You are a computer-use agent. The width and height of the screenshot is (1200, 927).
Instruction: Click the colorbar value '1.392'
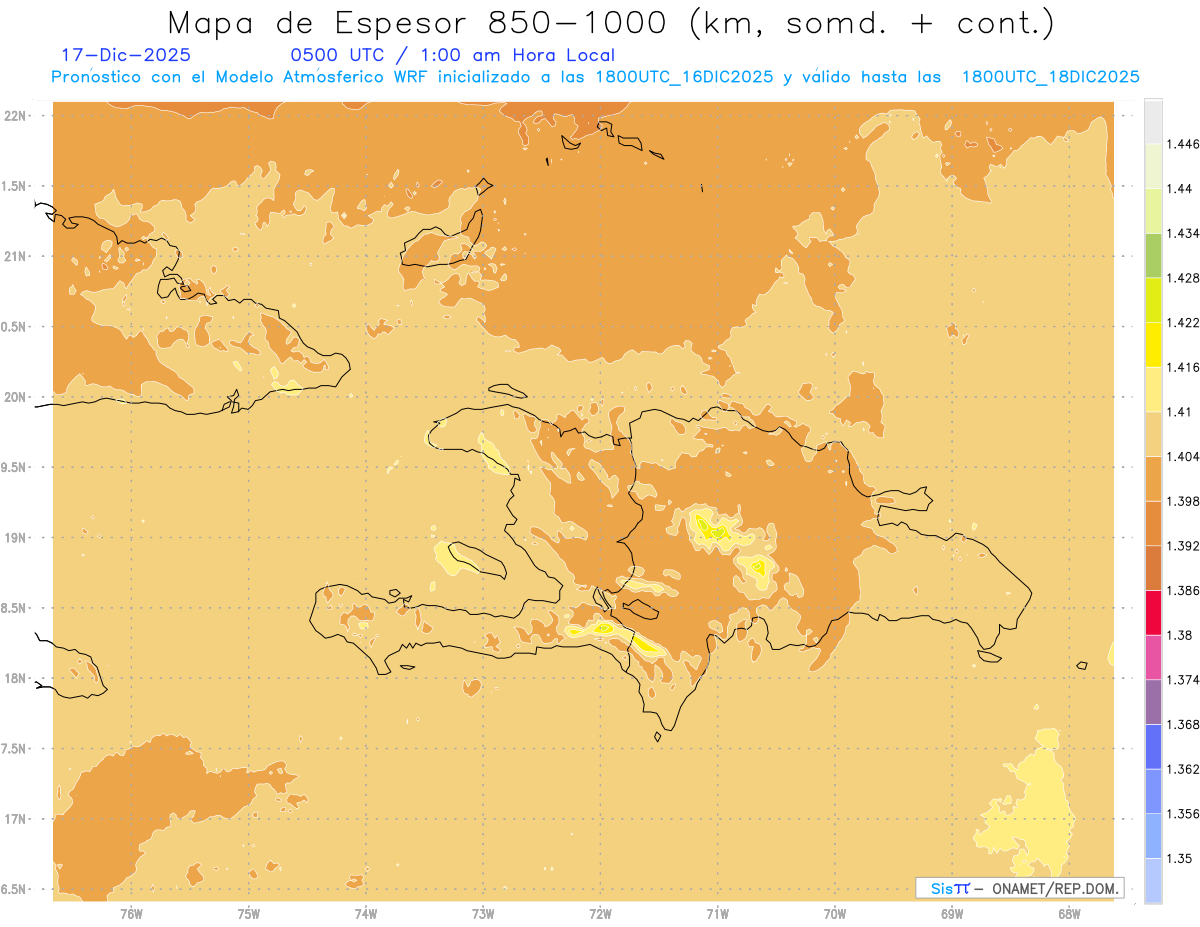[x=1184, y=546]
